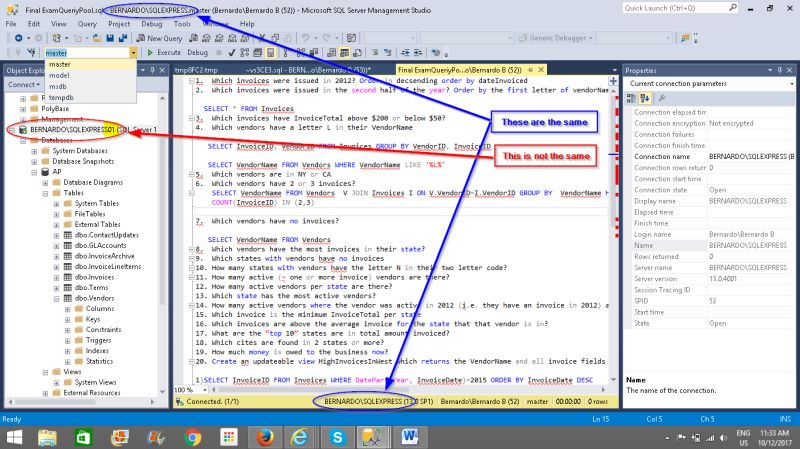This screenshot has width=800, height=449.
Task: Click the Change Connection icon left of database box
Action: [x=31, y=53]
